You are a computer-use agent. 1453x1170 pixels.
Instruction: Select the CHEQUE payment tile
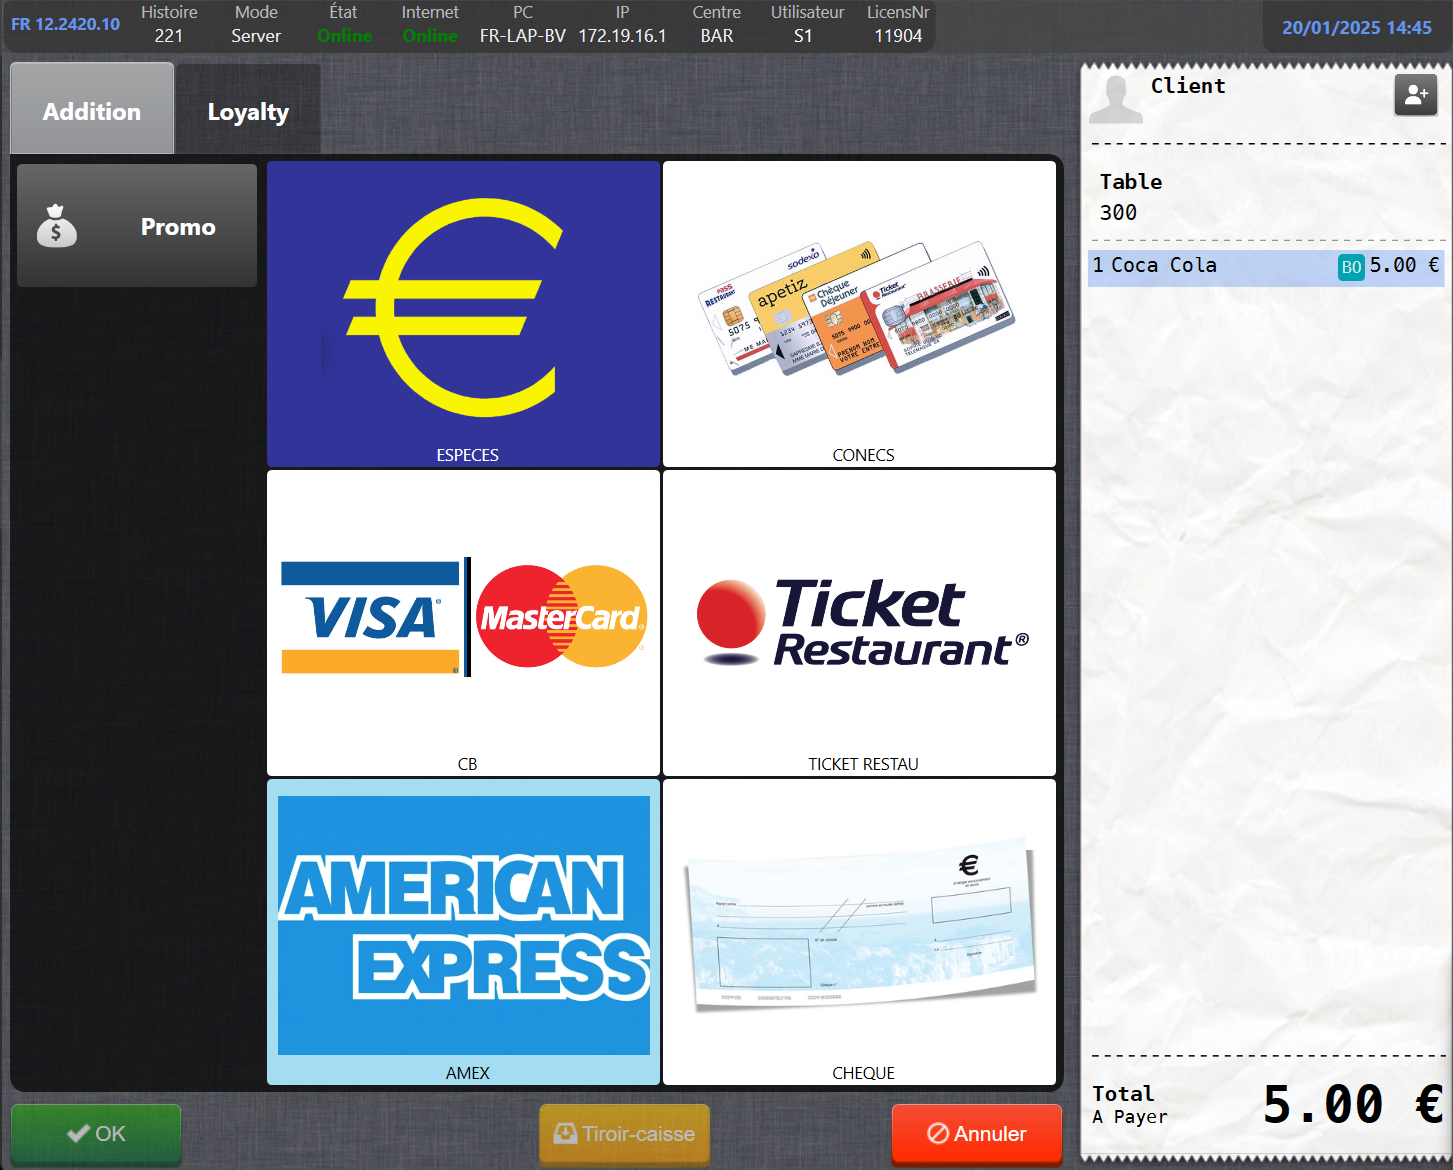pyautogui.click(x=859, y=931)
